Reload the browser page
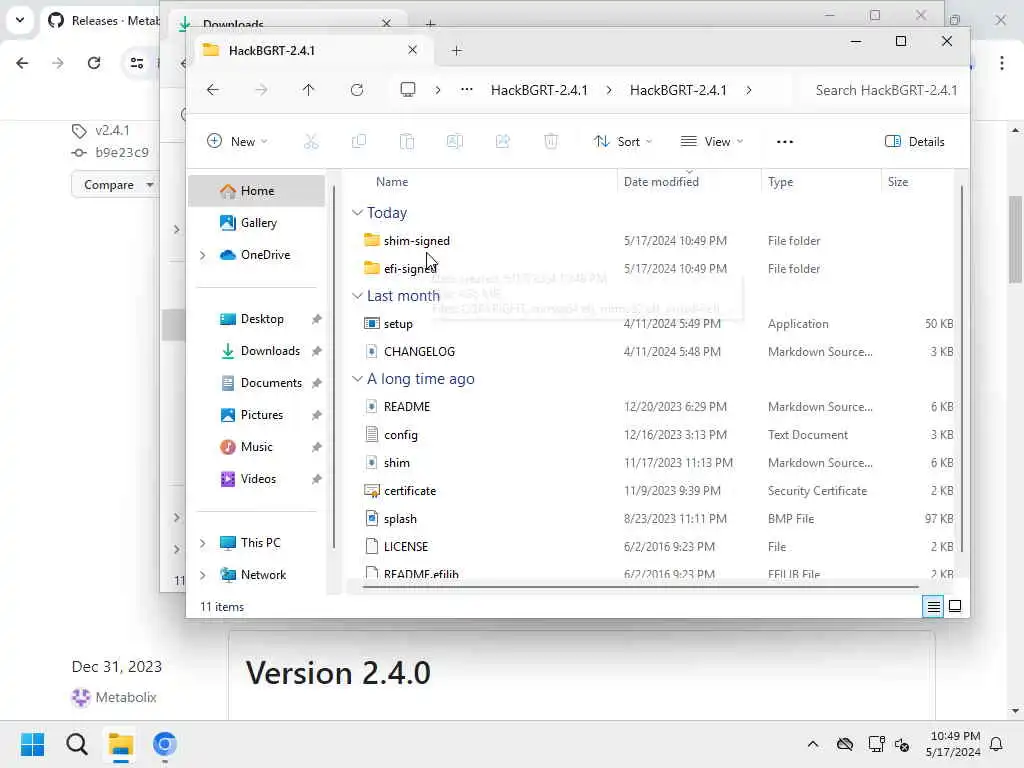The width and height of the screenshot is (1024, 768). pos(94,63)
